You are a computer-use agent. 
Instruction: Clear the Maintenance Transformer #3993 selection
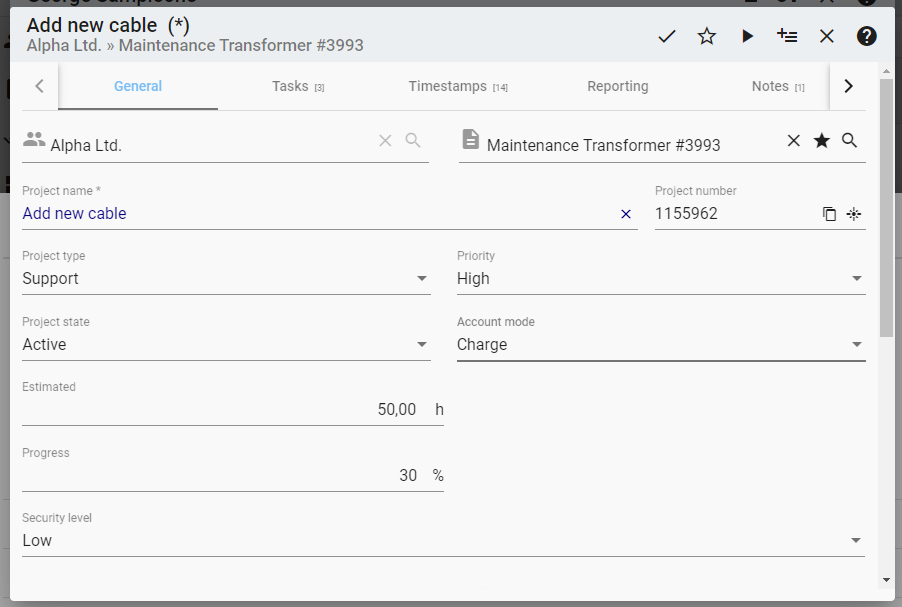pos(794,141)
